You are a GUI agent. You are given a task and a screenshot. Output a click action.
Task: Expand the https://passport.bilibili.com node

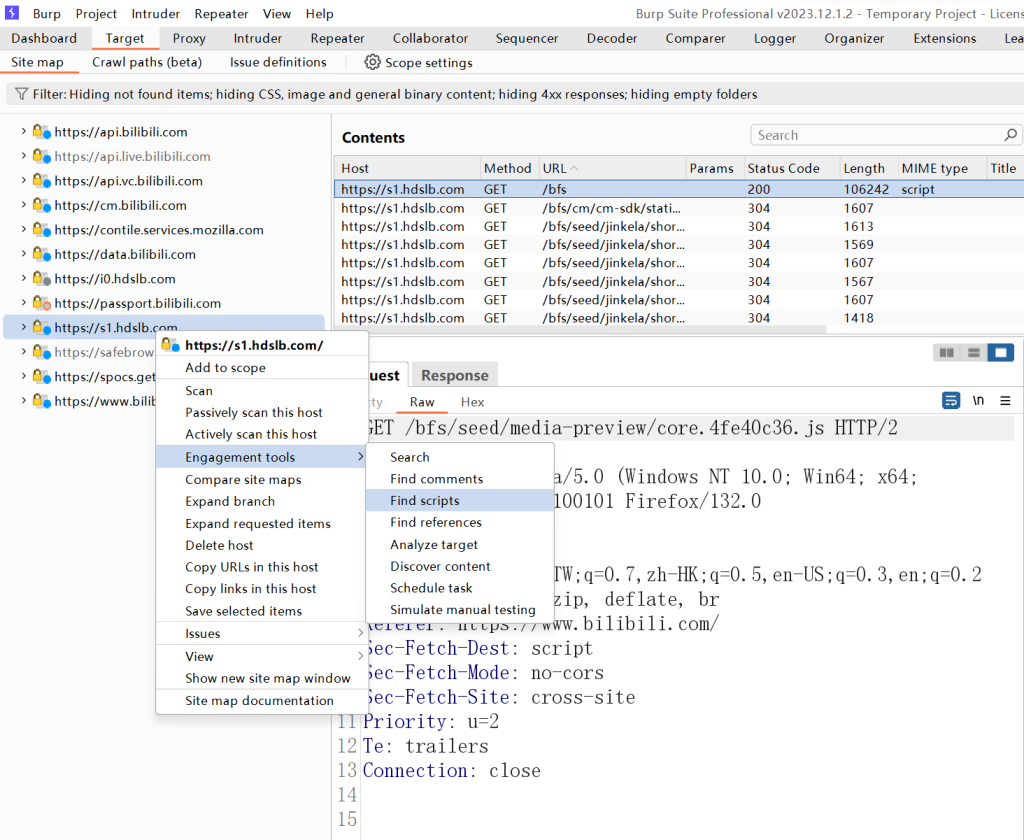pos(24,303)
